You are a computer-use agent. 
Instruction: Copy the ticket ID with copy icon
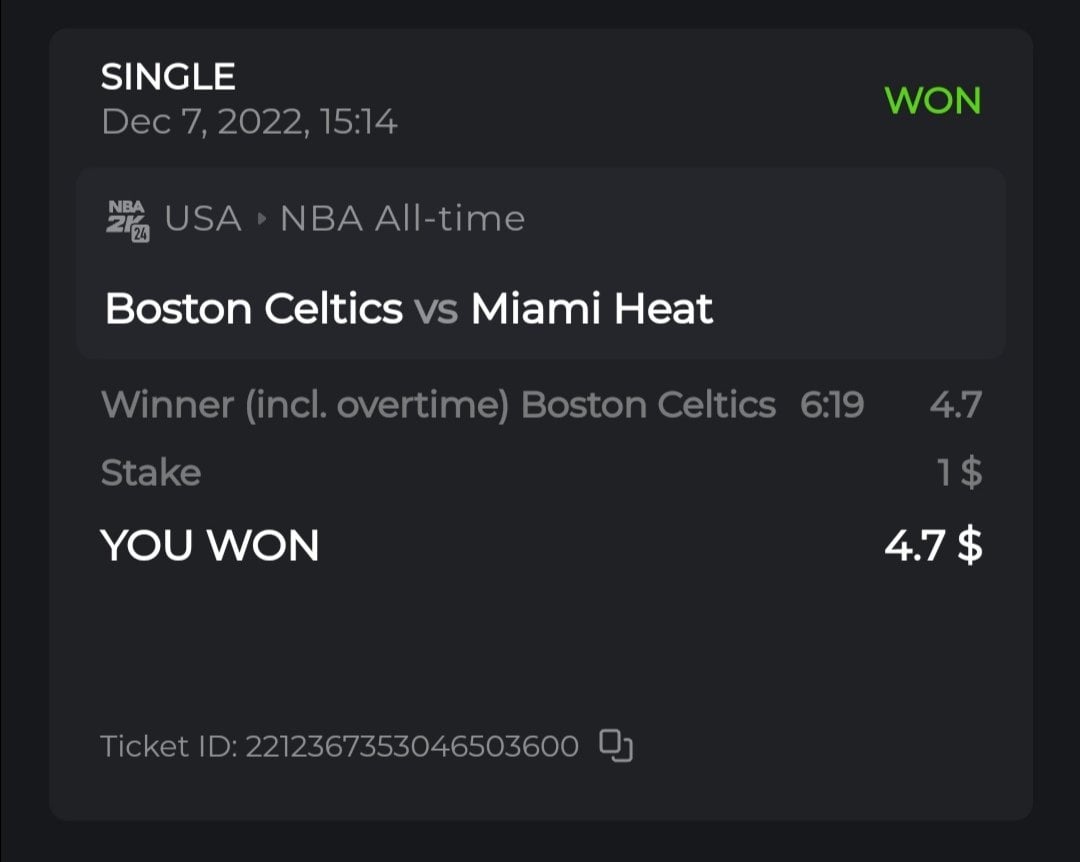616,746
